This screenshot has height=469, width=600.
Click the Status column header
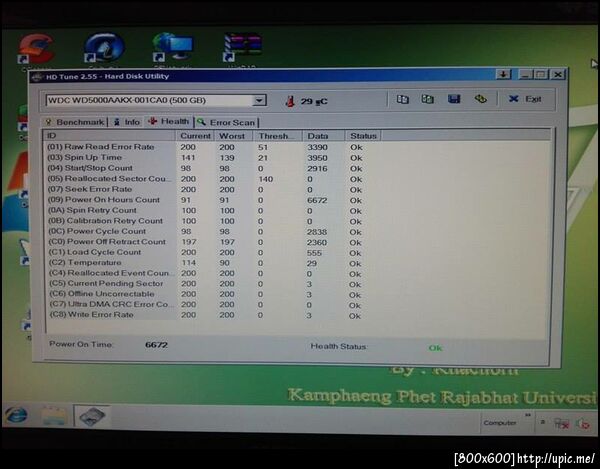[363, 136]
